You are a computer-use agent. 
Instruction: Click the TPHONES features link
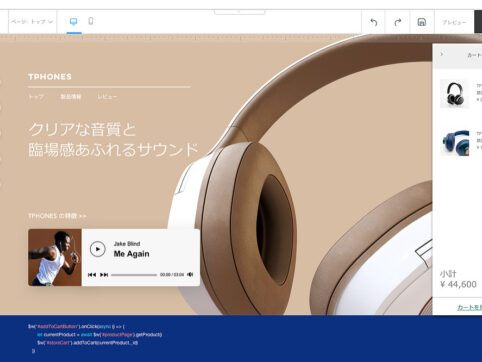pyautogui.click(x=57, y=216)
